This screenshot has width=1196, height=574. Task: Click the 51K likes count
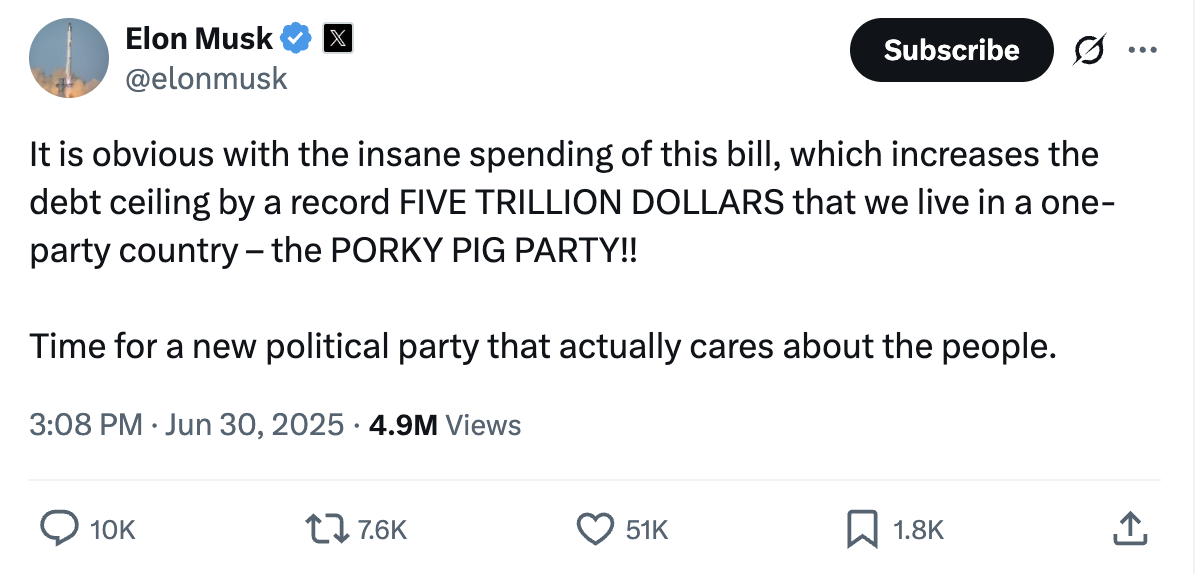point(647,529)
